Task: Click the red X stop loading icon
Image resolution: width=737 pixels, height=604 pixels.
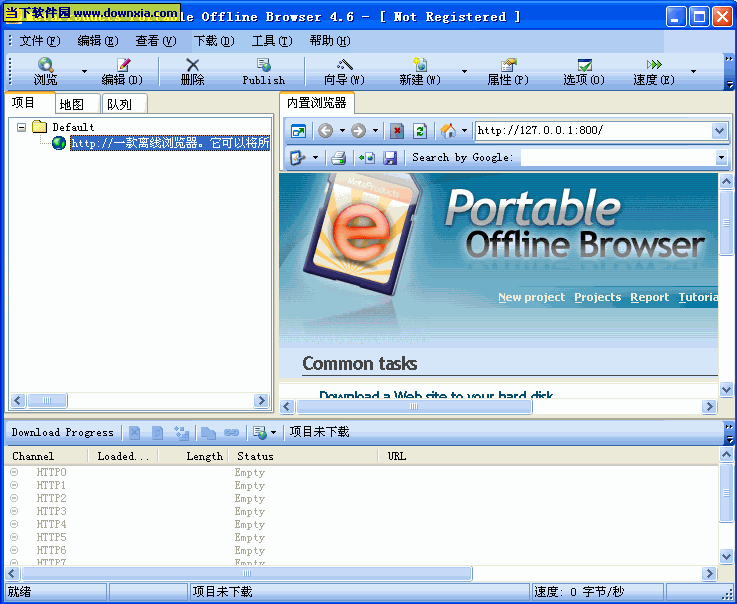Action: tap(397, 131)
